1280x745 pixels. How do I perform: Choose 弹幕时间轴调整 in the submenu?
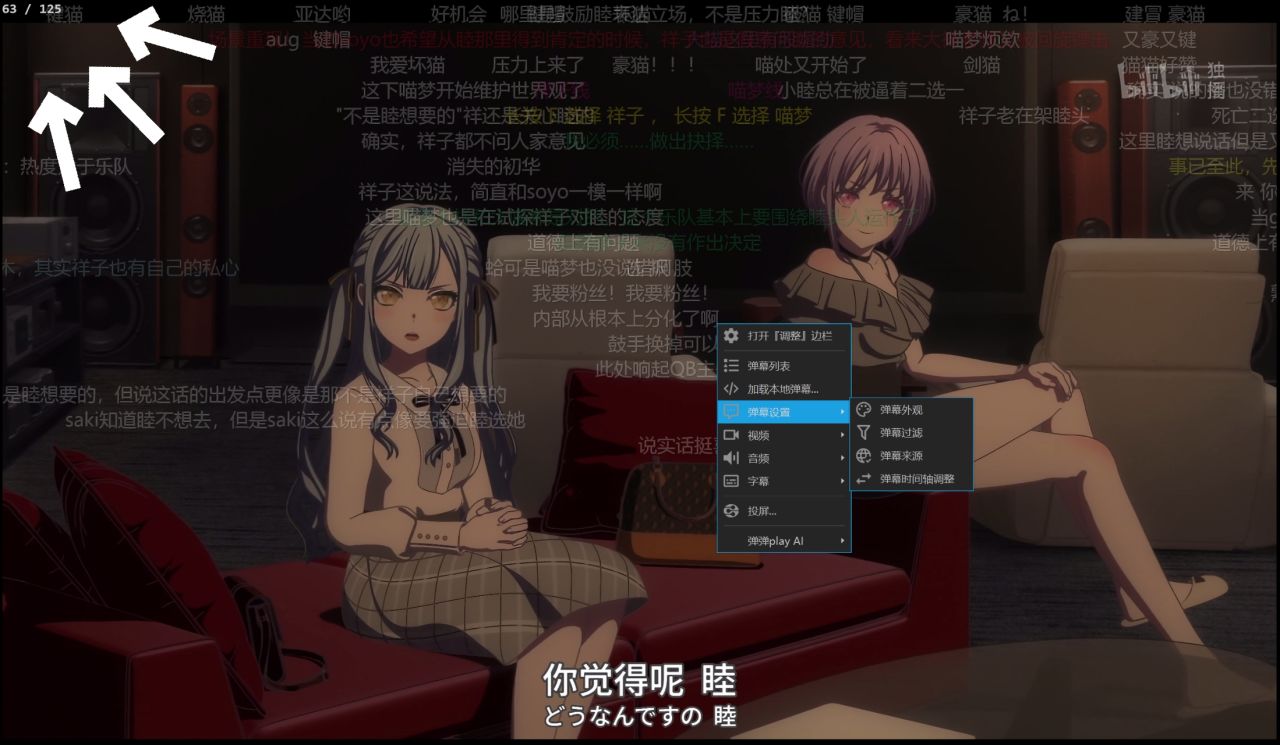point(911,479)
